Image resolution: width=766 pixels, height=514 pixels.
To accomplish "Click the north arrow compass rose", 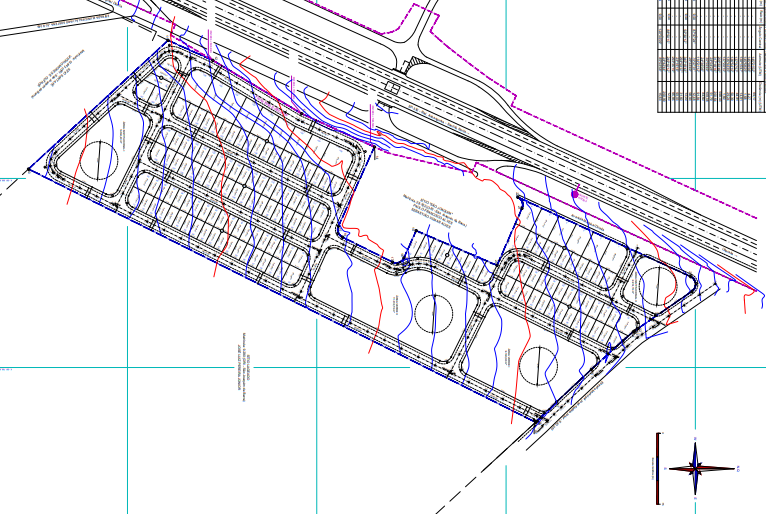I will pos(696,468).
